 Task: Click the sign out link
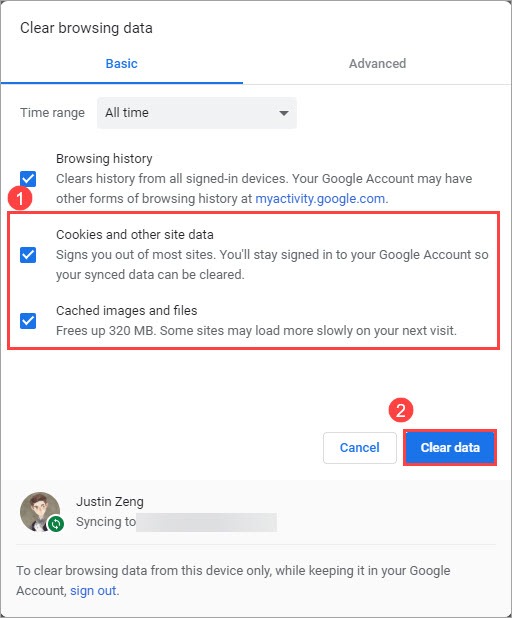pyautogui.click(x=93, y=590)
